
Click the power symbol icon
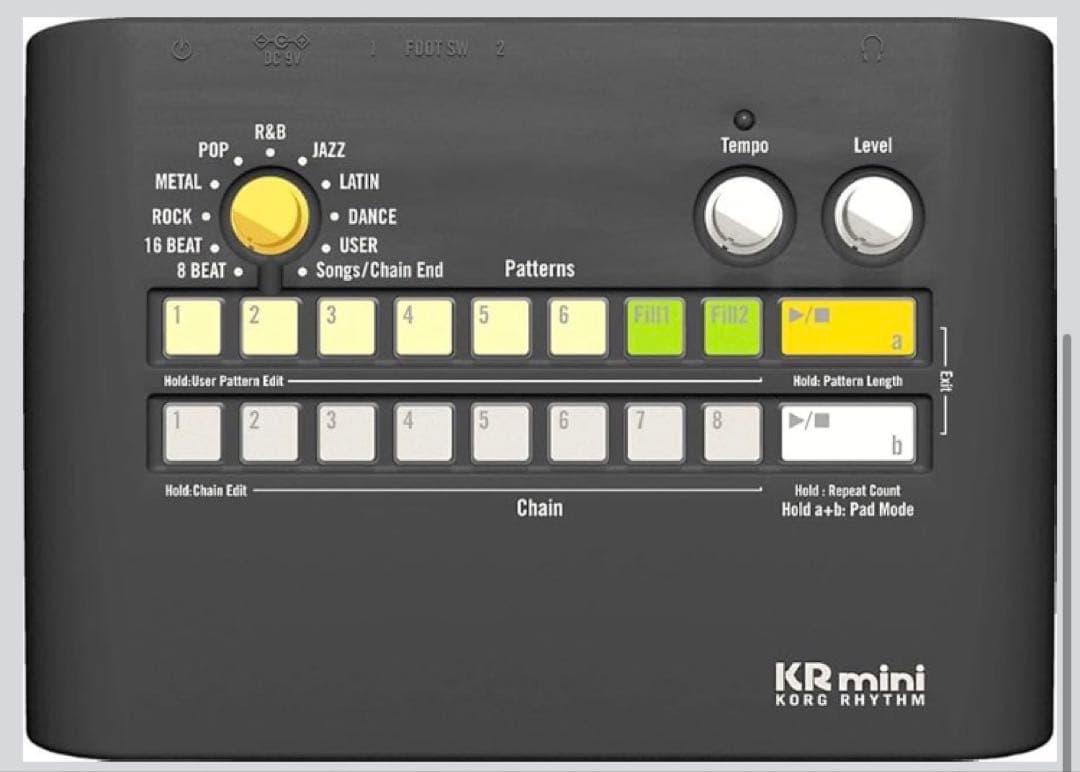(x=182, y=50)
